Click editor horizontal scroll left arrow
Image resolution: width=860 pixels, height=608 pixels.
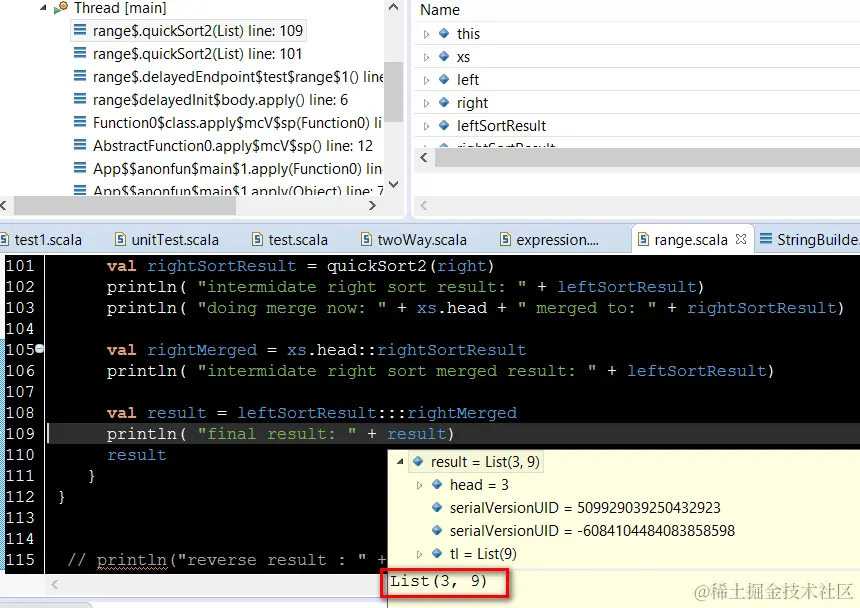(x=54, y=584)
